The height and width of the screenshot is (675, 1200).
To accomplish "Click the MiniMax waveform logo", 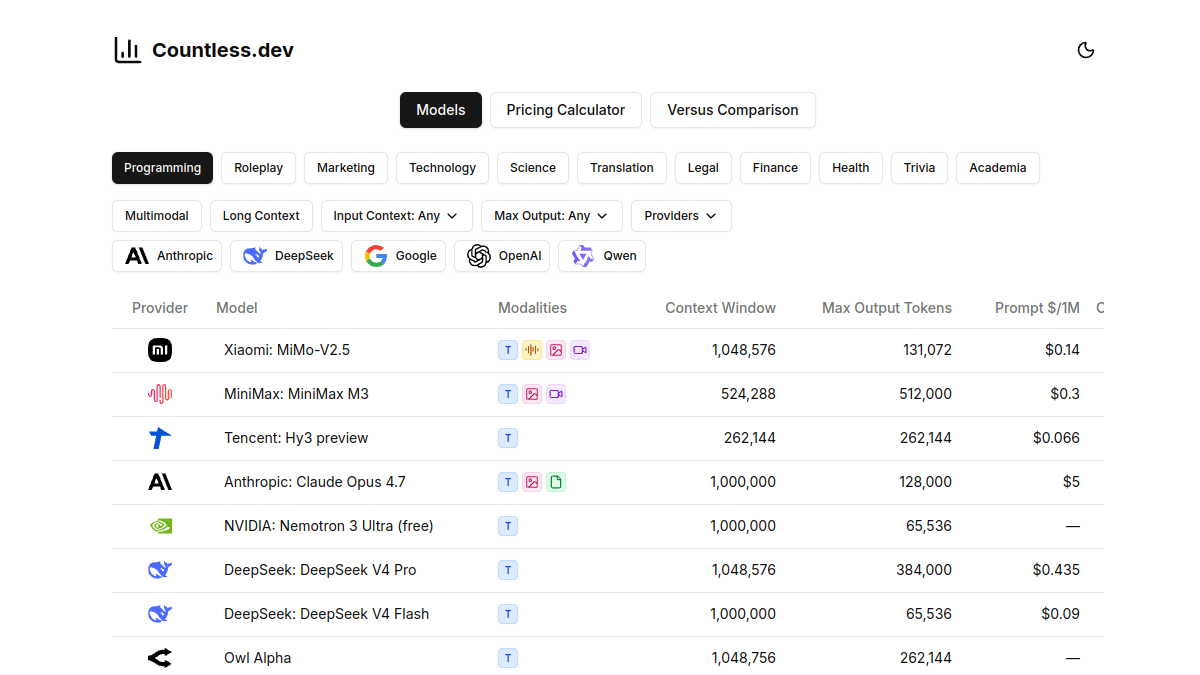I will (x=160, y=394).
